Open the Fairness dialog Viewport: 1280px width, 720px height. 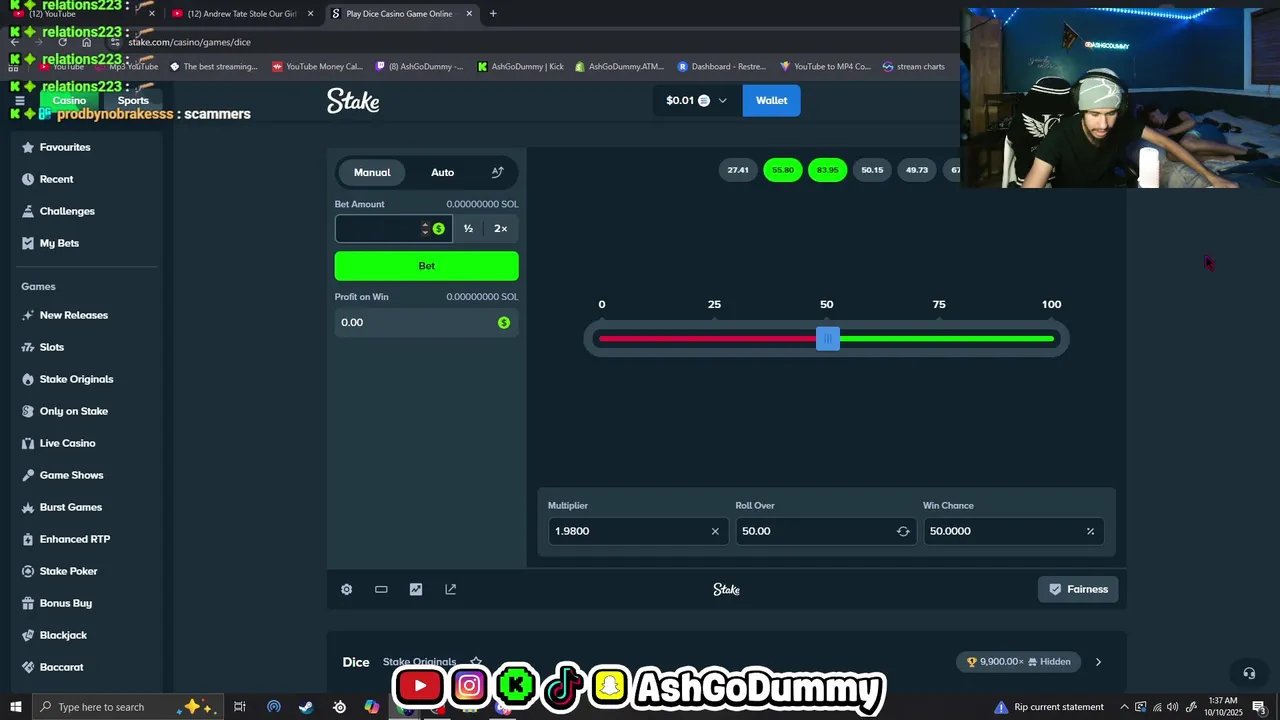1078,589
